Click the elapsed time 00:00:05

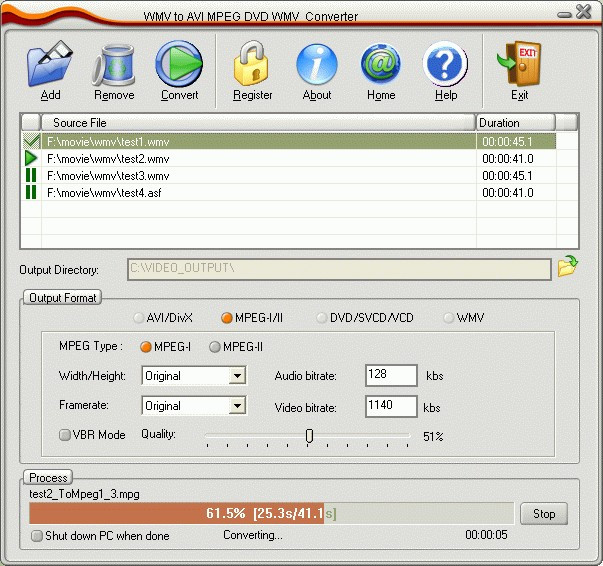pyautogui.click(x=486, y=535)
